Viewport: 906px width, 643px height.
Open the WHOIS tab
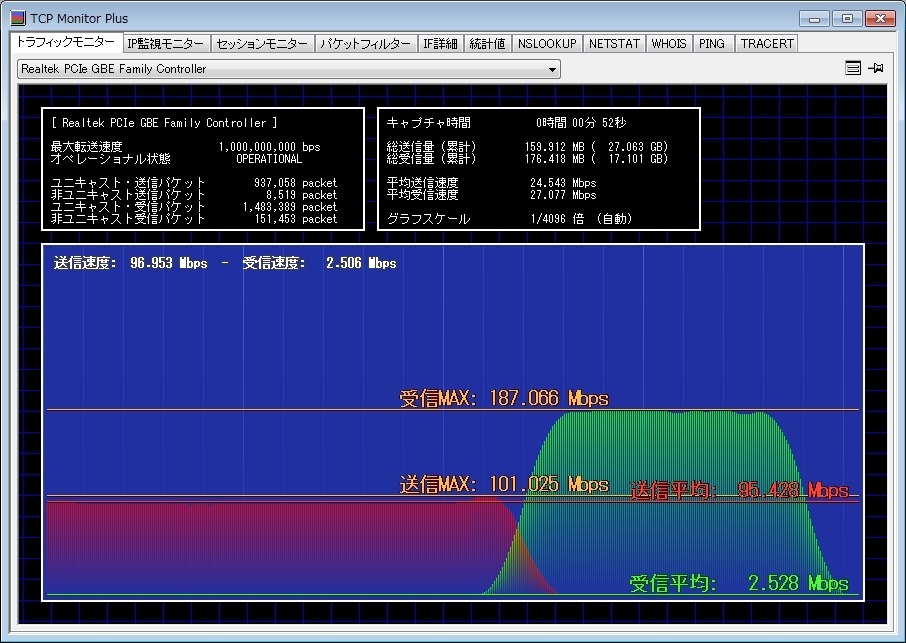(669, 44)
